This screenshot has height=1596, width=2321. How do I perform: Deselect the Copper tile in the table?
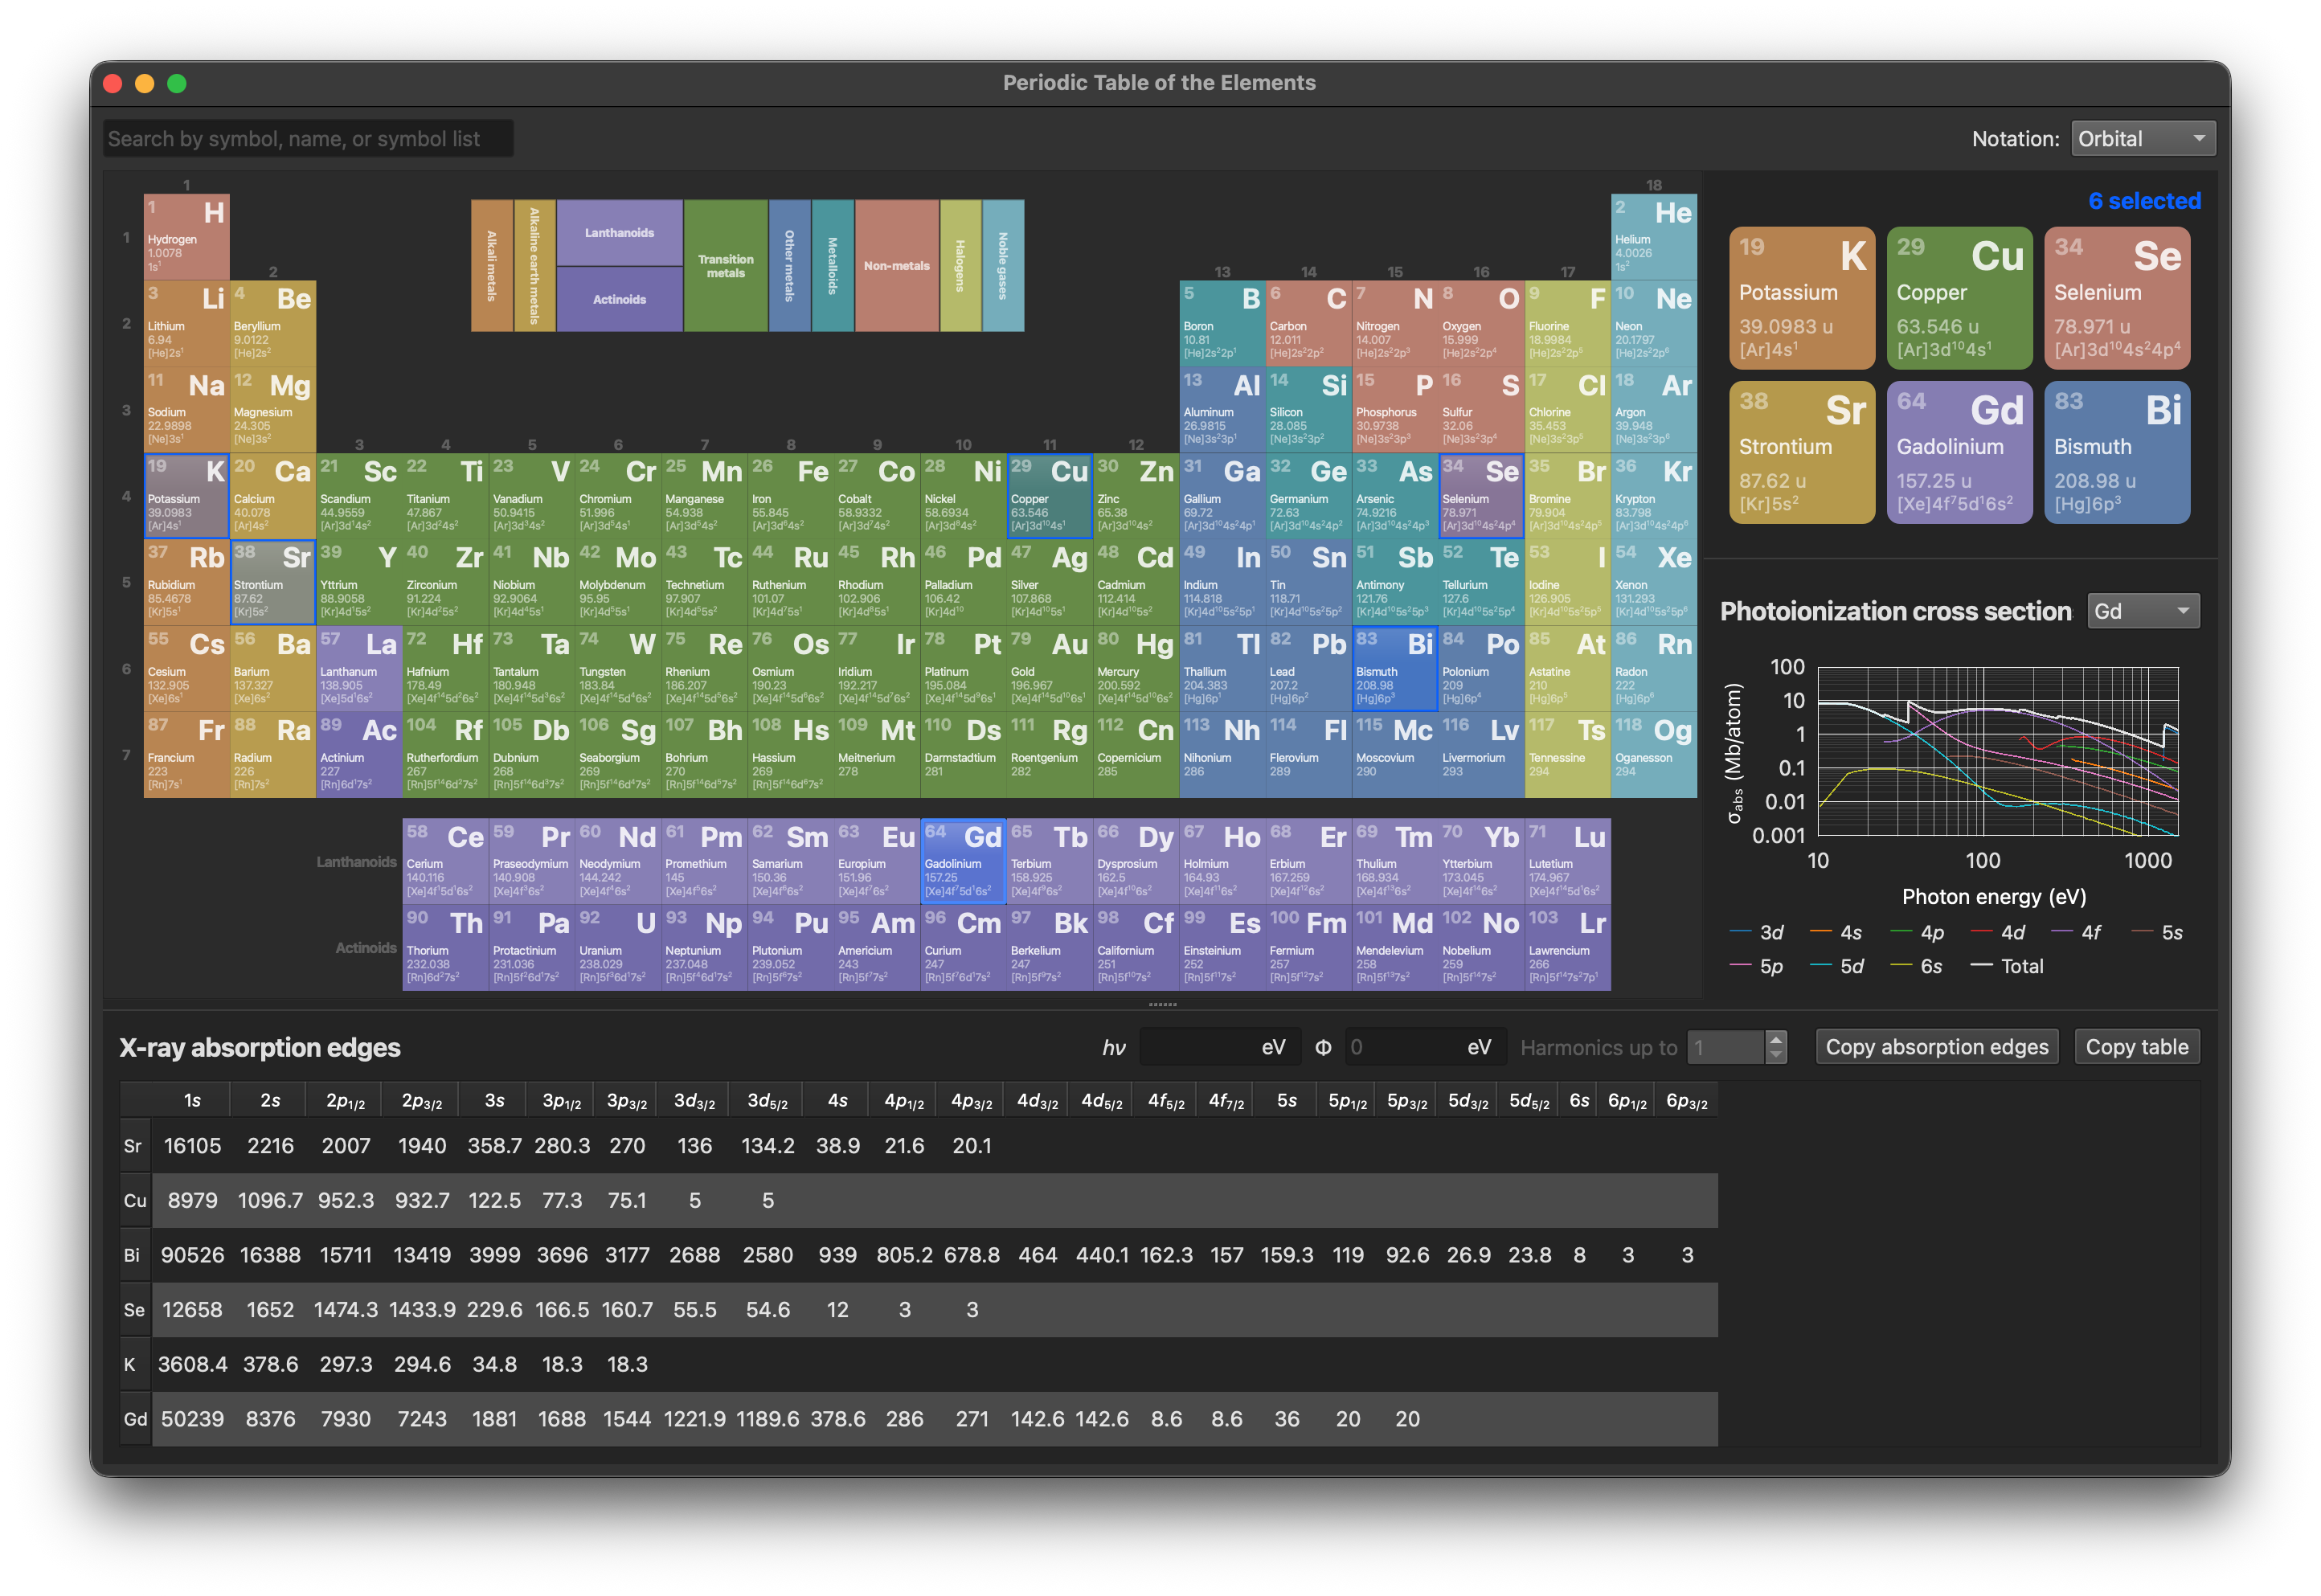click(x=1050, y=496)
